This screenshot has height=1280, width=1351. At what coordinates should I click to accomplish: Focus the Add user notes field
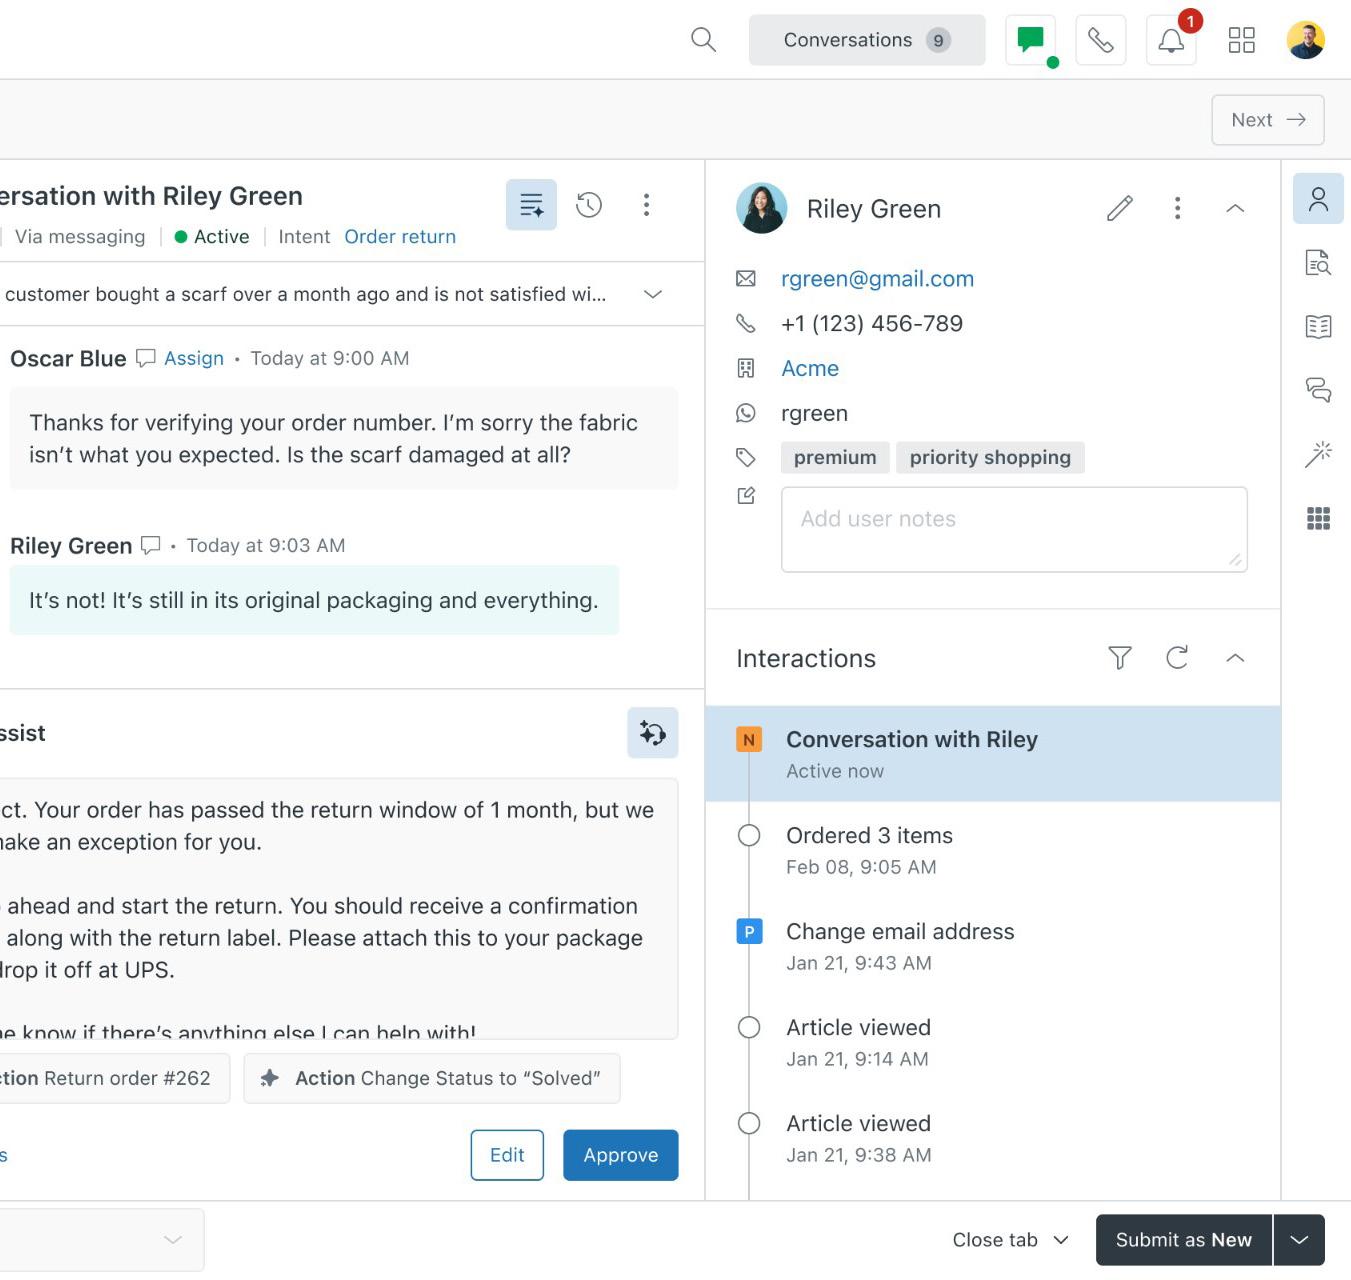click(x=1014, y=530)
